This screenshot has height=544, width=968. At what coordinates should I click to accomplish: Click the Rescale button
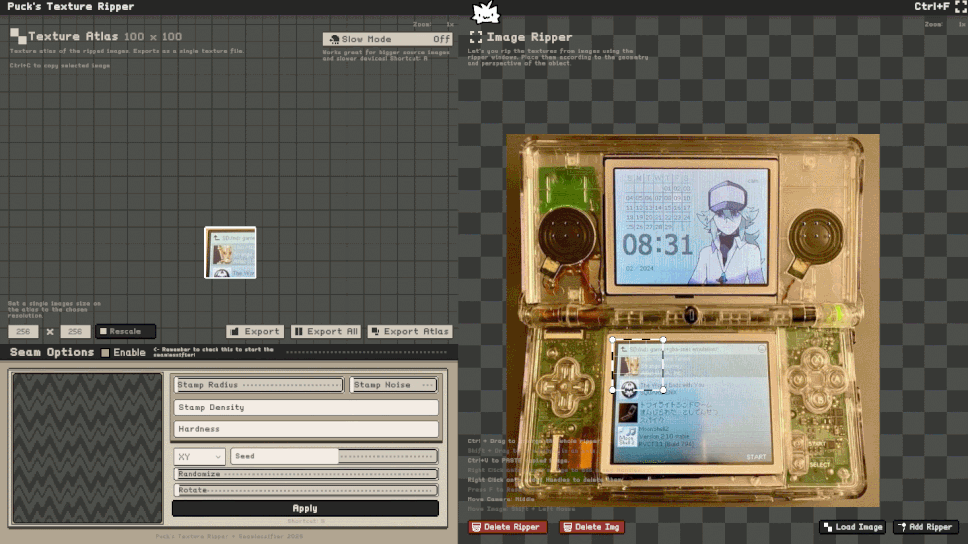[x=125, y=332]
